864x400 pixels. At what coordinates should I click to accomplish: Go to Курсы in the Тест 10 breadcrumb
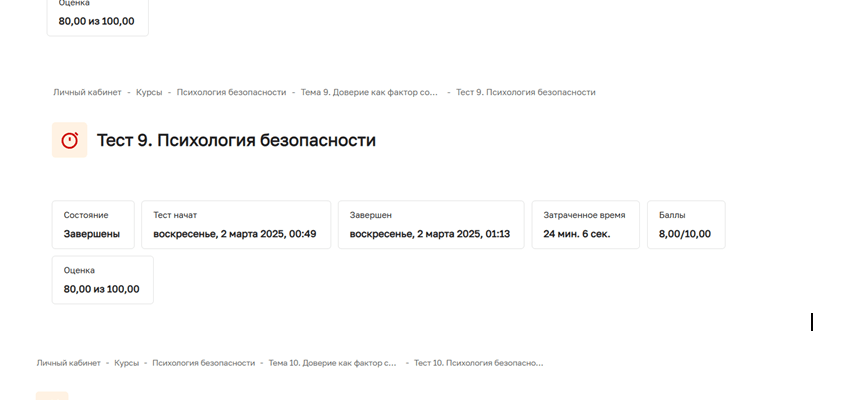pos(126,363)
